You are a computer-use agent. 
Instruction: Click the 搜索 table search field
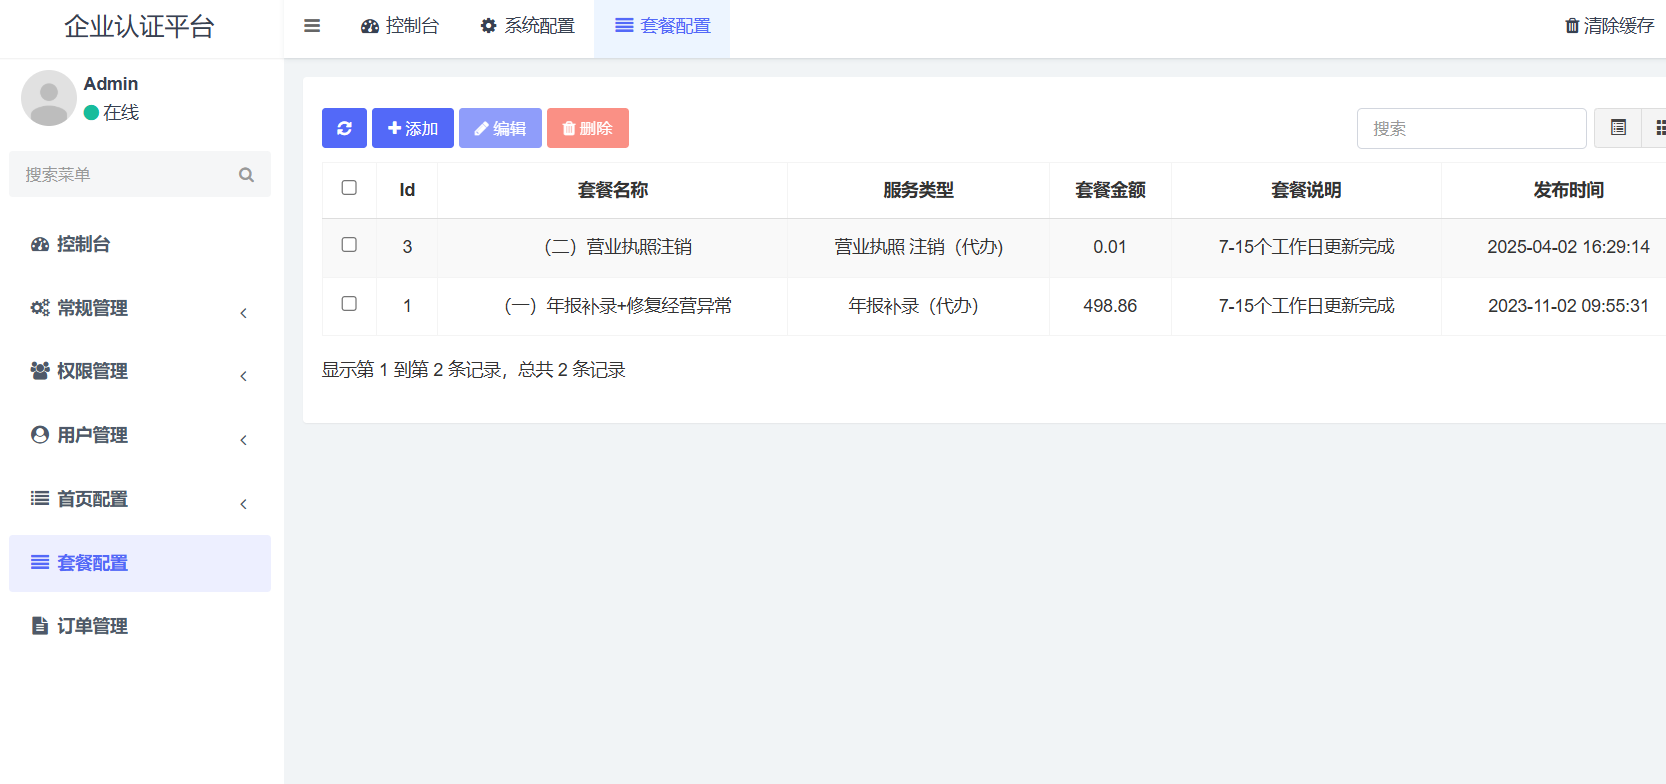coord(1470,128)
